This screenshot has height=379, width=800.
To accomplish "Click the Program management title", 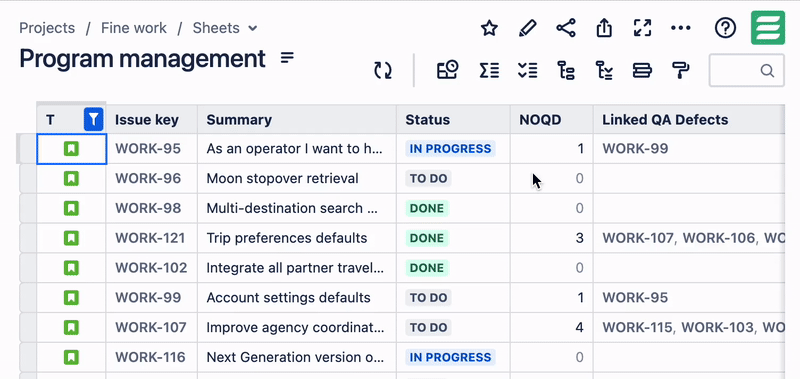I will 142,59.
